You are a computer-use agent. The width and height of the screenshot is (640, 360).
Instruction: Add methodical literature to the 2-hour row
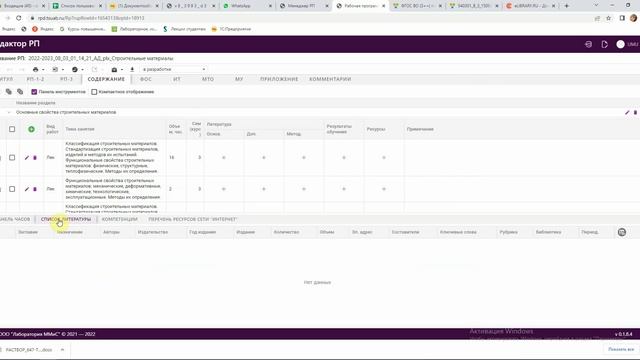tap(304, 189)
